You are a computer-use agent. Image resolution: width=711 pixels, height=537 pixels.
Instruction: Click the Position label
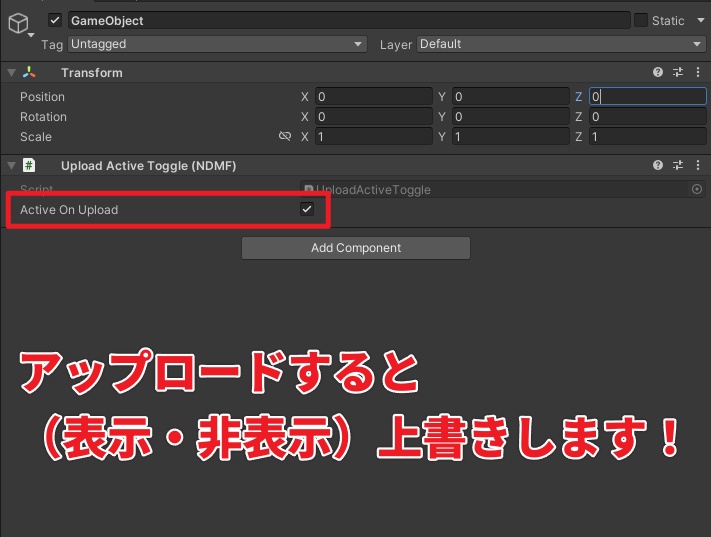pyautogui.click(x=42, y=97)
